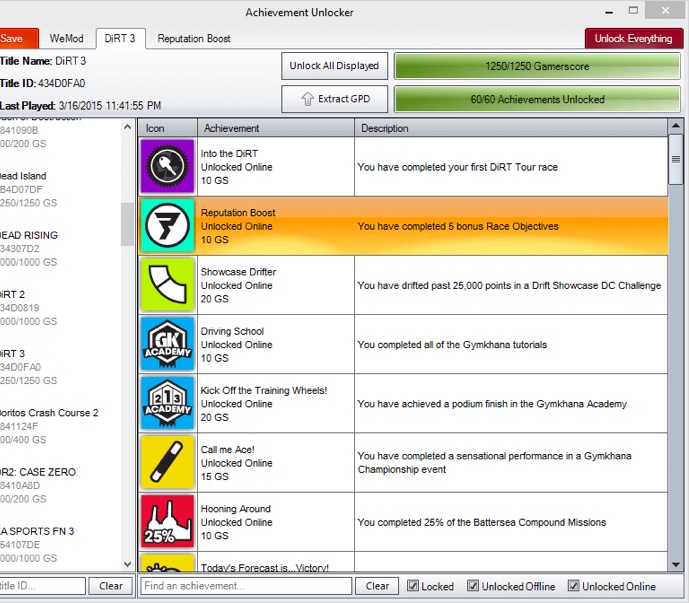The image size is (689, 603).
Task: Click the Save button
Action: tap(18, 39)
